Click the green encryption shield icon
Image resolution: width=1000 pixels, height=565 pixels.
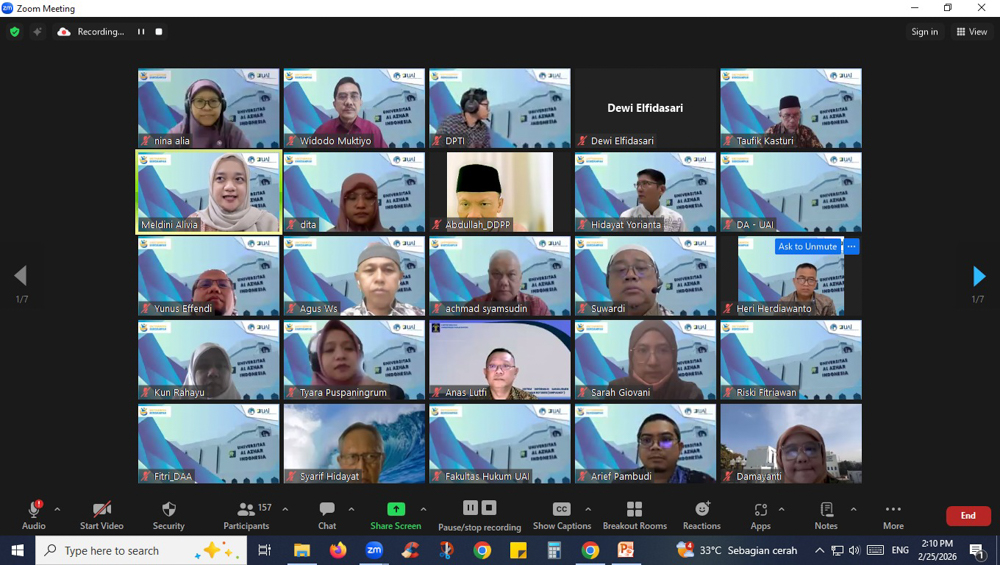tap(14, 32)
